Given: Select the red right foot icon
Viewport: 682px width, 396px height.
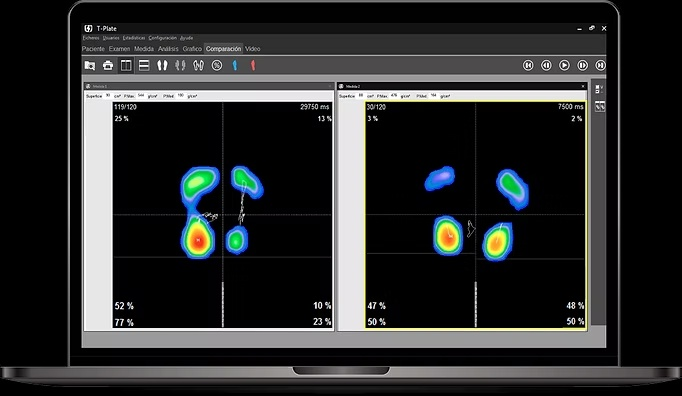Looking at the screenshot, I should [253, 65].
